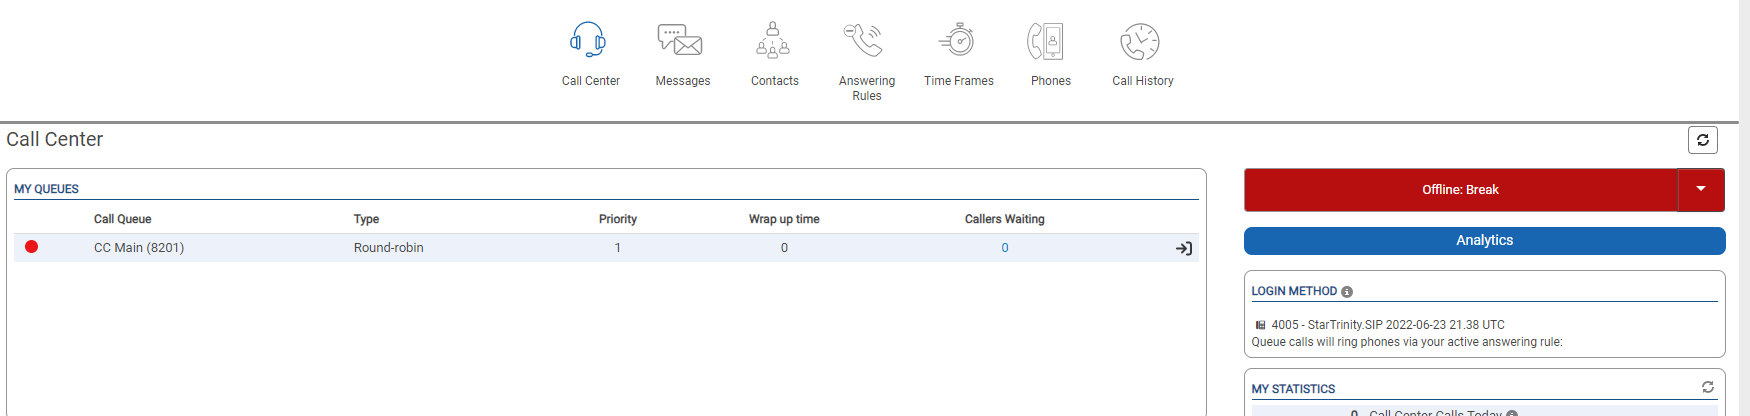Refresh My Statistics panel
1750x416 pixels.
point(1708,387)
